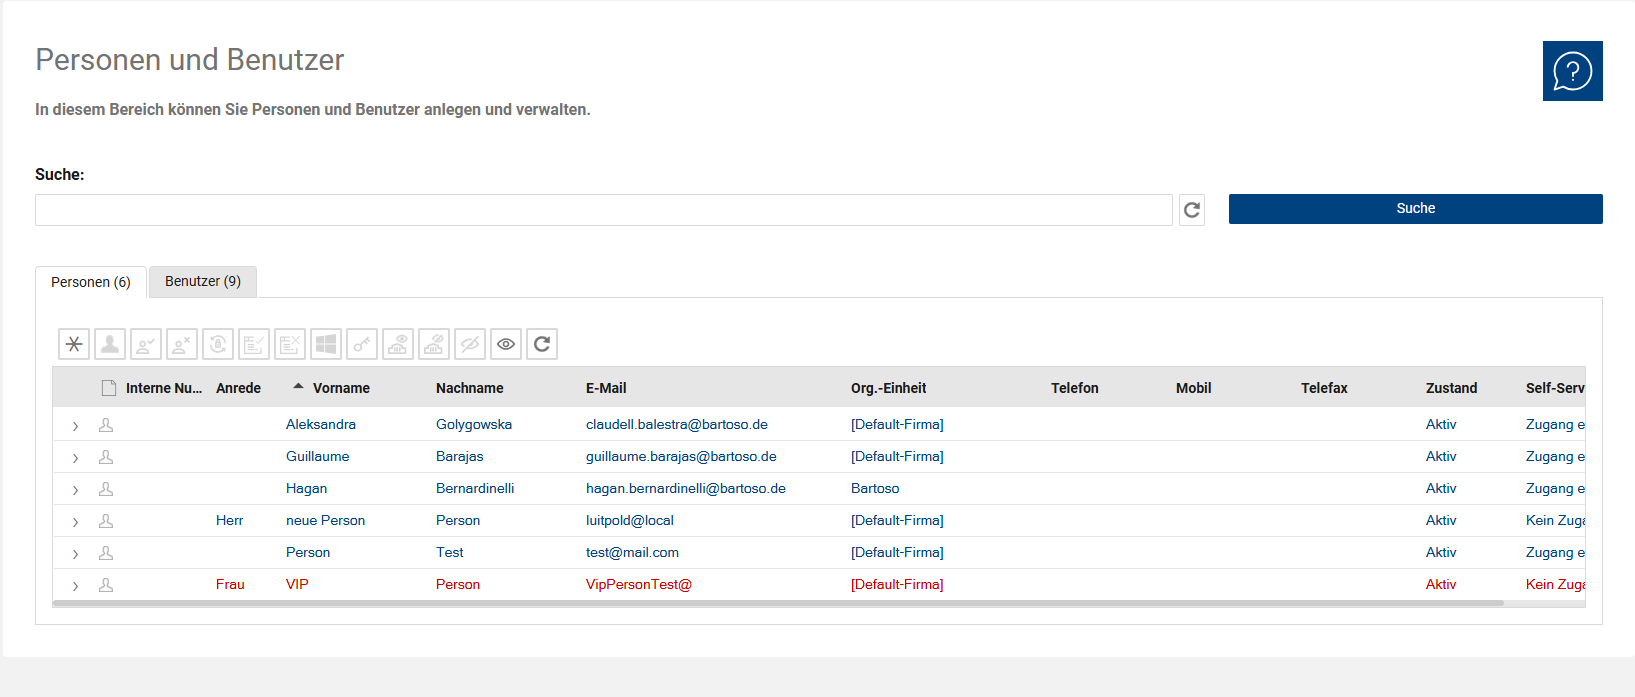Expand the Aleksandra Golygowska row
This screenshot has width=1635, height=697.
[x=75, y=426]
